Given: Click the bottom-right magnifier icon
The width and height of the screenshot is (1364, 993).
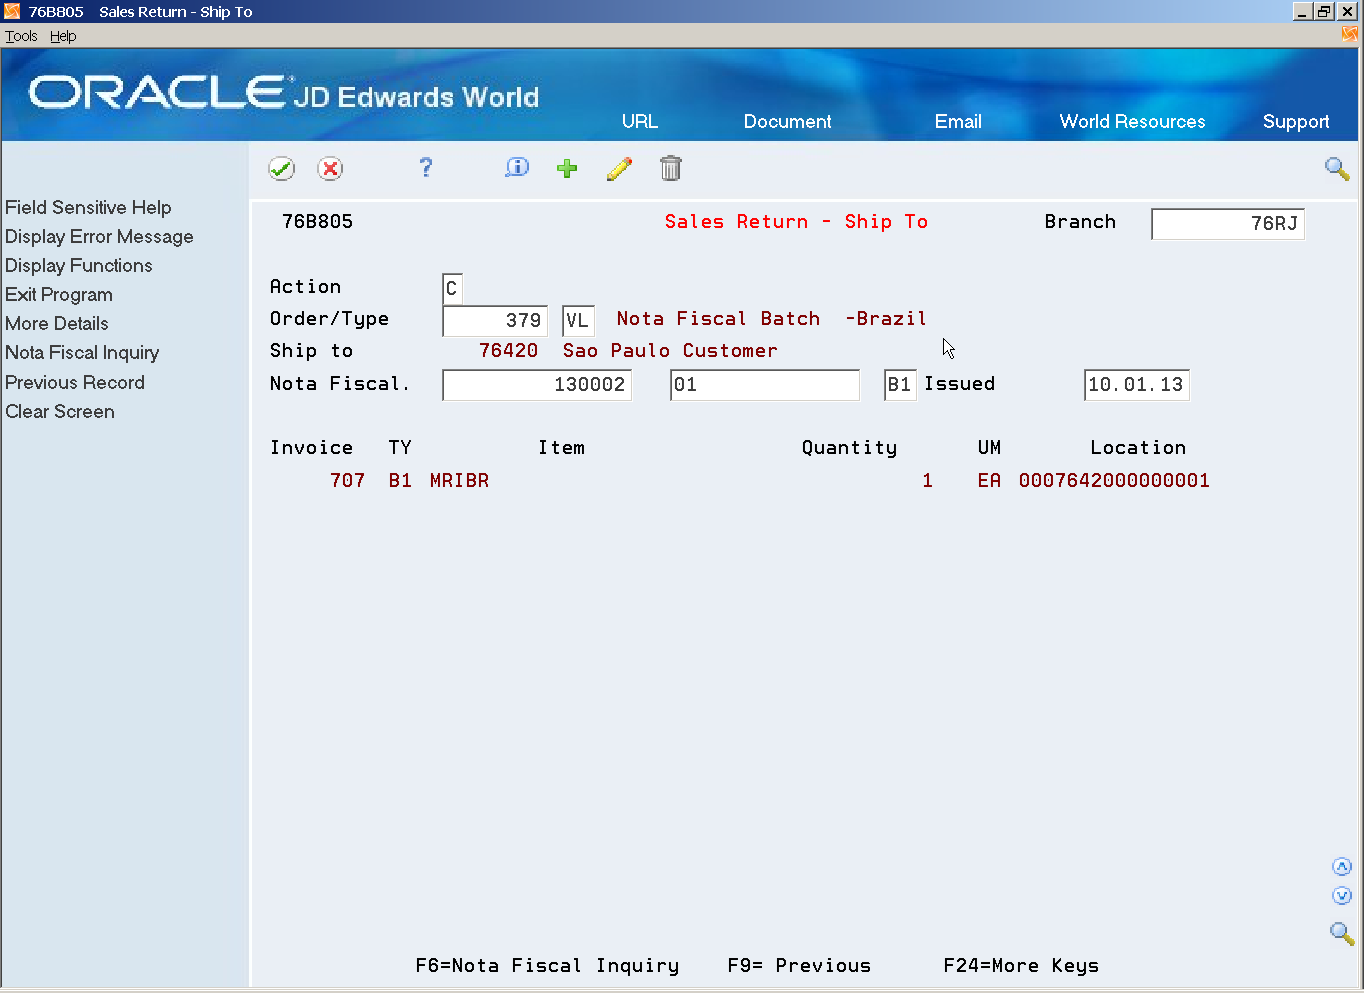Looking at the screenshot, I should coord(1342,934).
